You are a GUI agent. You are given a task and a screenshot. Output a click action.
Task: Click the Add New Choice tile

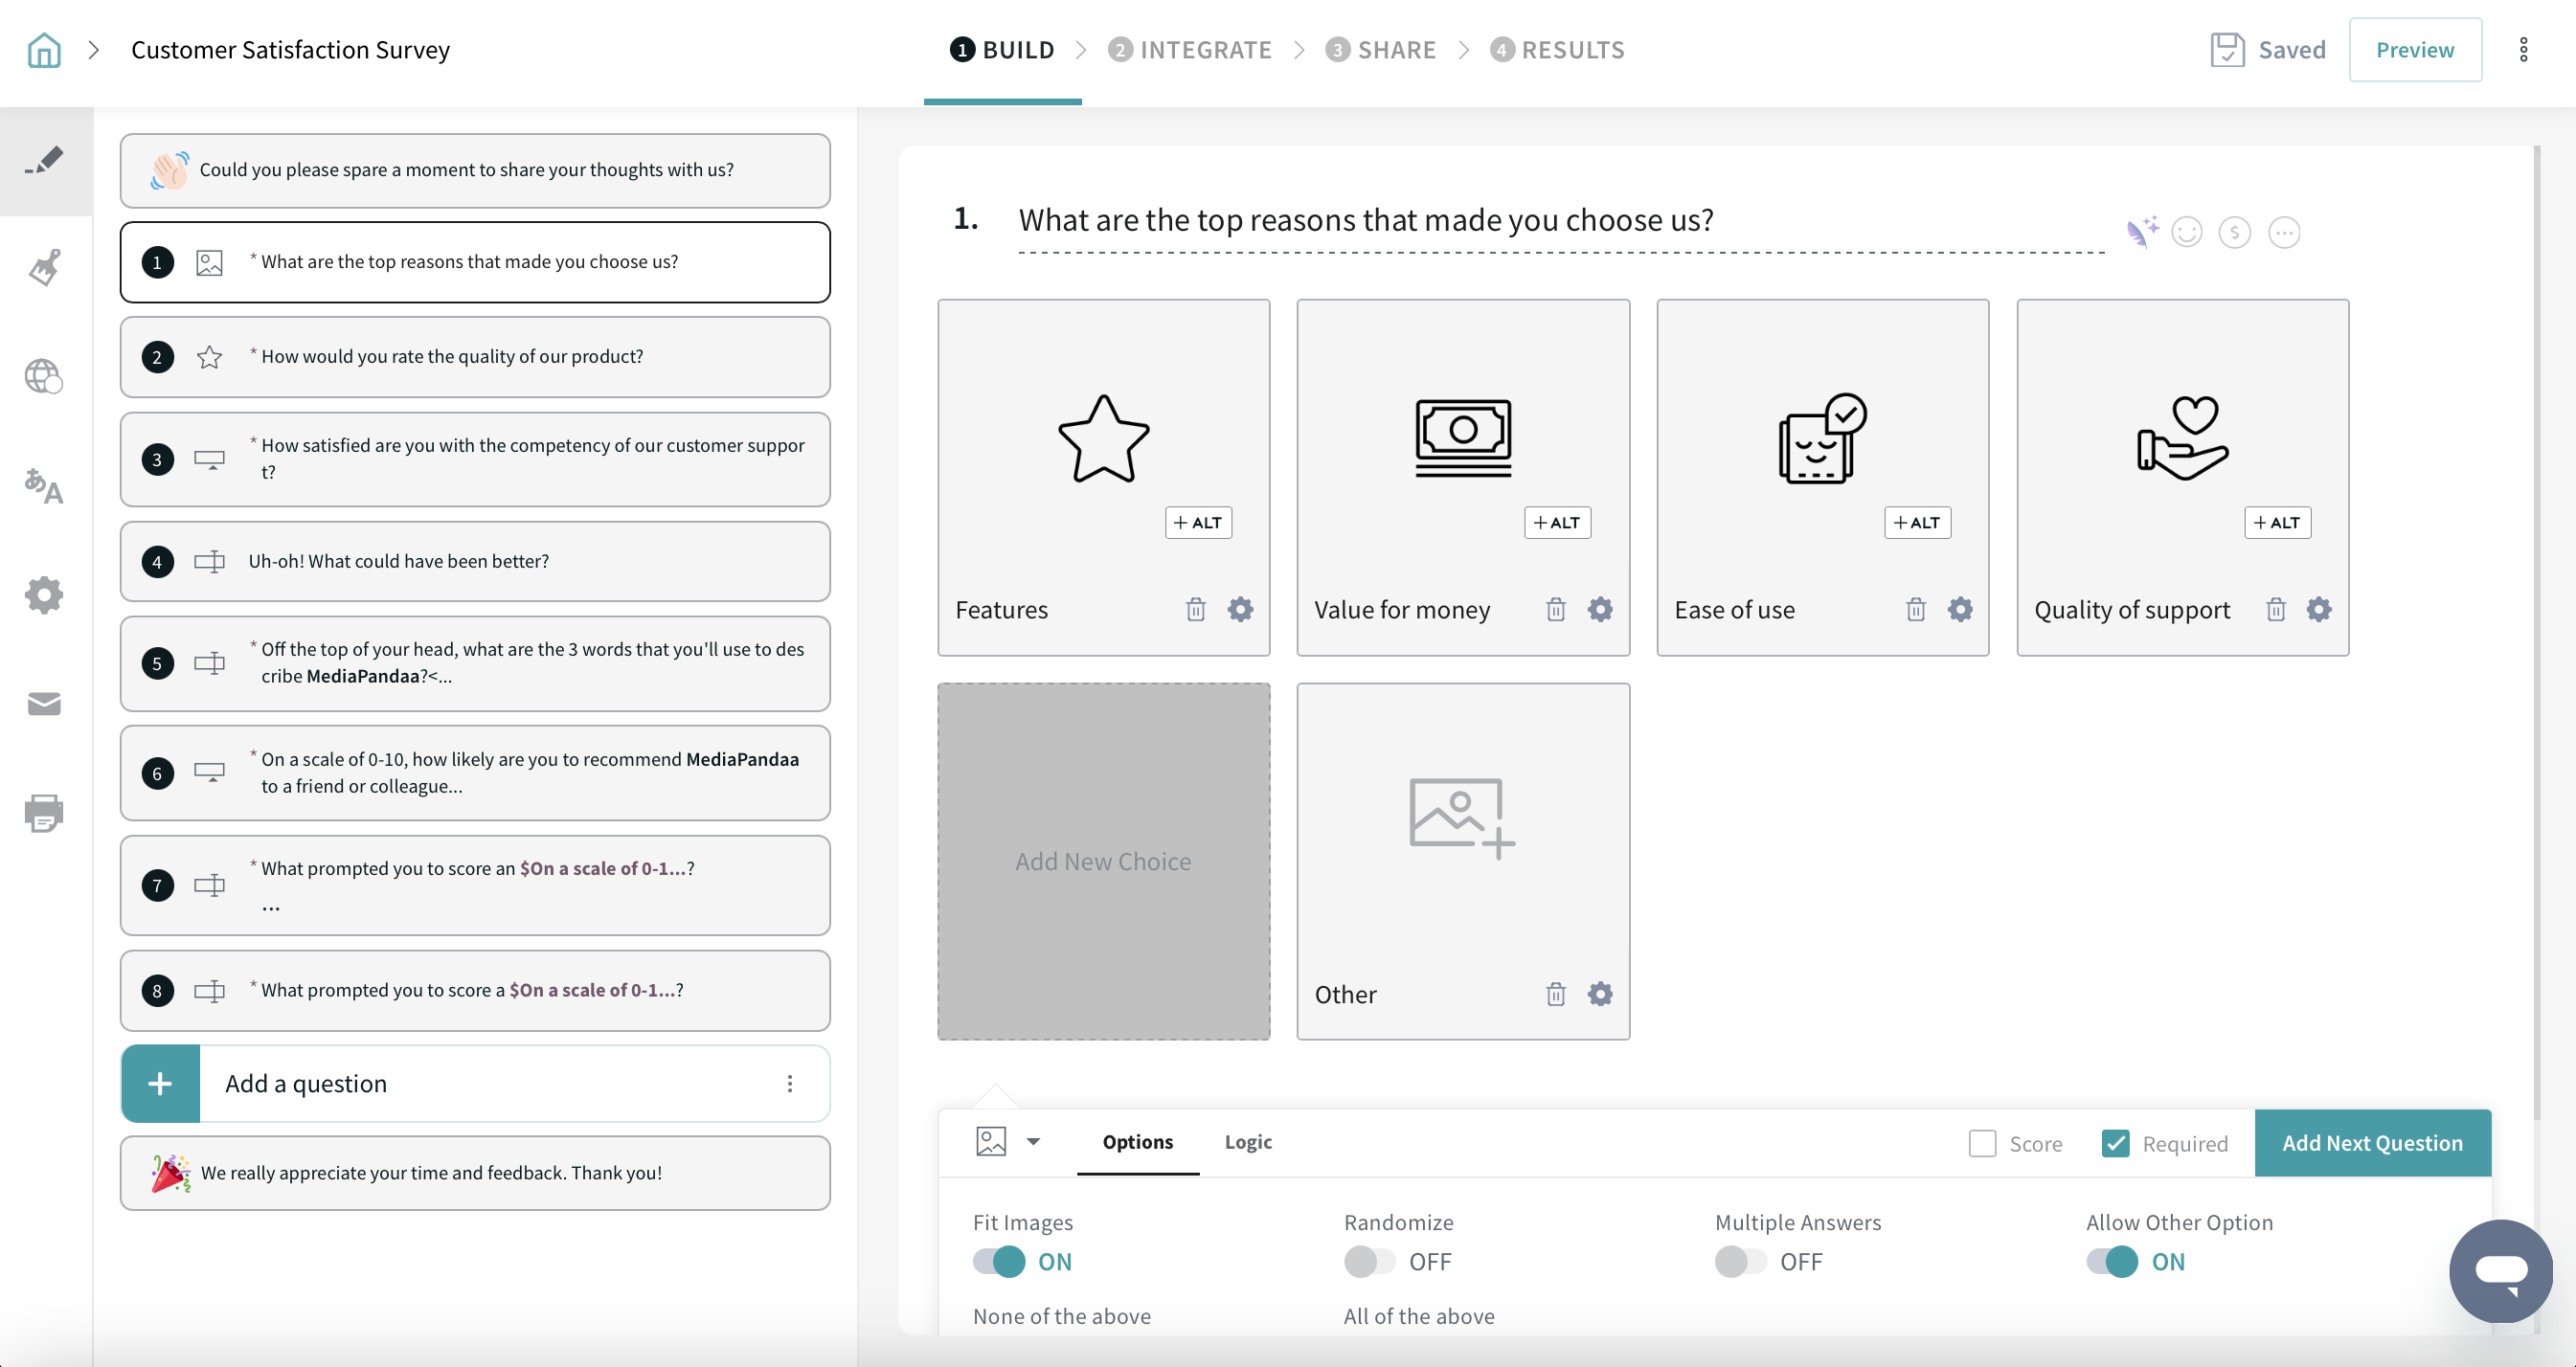pyautogui.click(x=1103, y=861)
